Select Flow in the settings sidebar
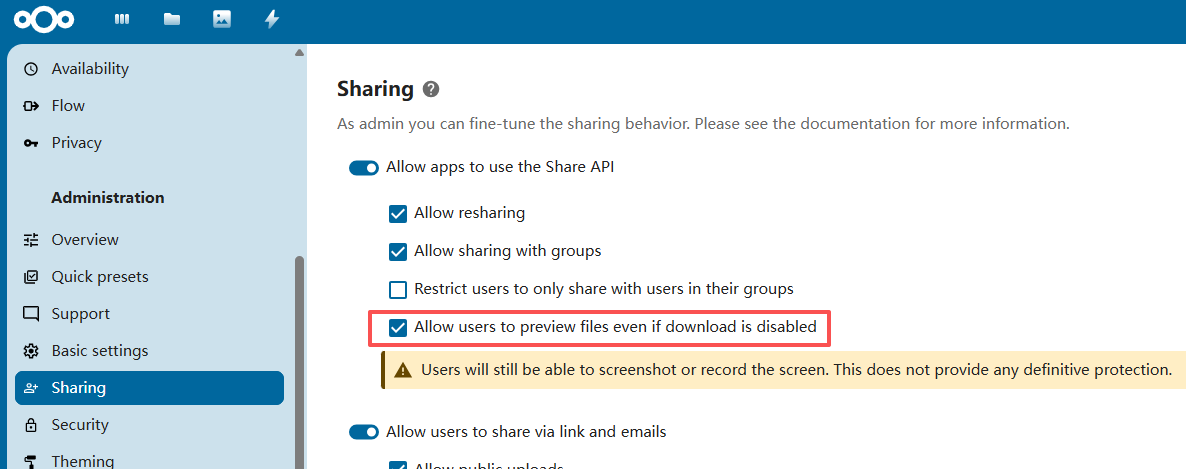 [x=68, y=106]
